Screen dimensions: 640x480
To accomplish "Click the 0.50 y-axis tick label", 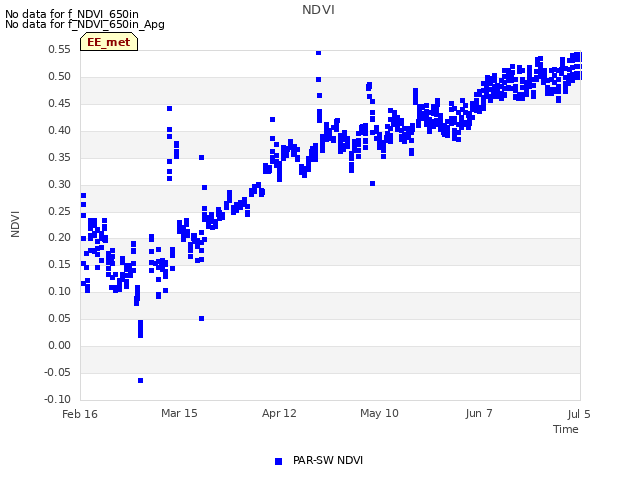I will [x=60, y=76].
